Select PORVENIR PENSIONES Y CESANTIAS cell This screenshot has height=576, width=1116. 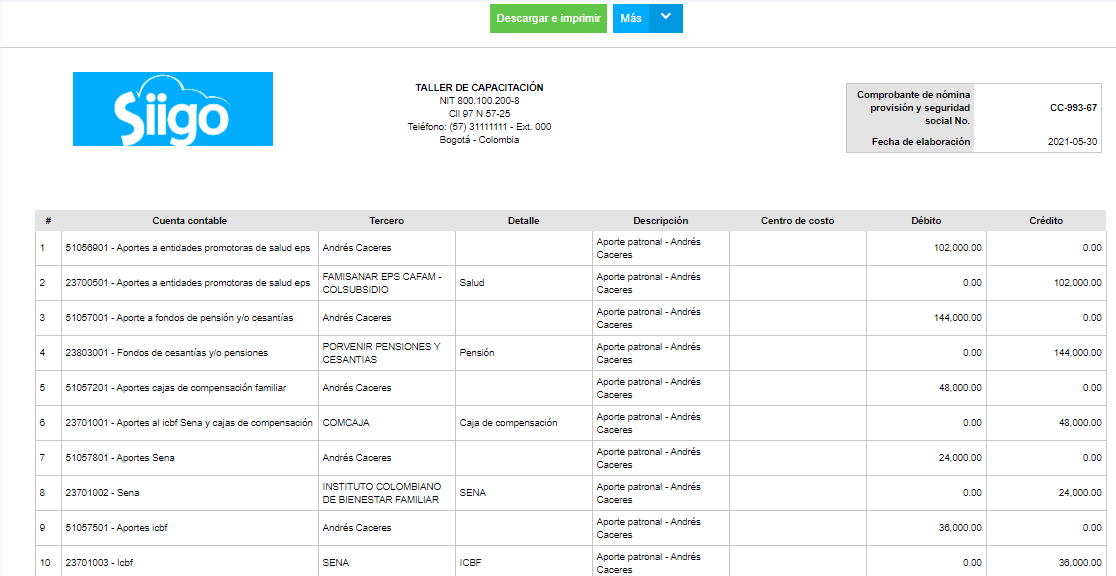[381, 353]
